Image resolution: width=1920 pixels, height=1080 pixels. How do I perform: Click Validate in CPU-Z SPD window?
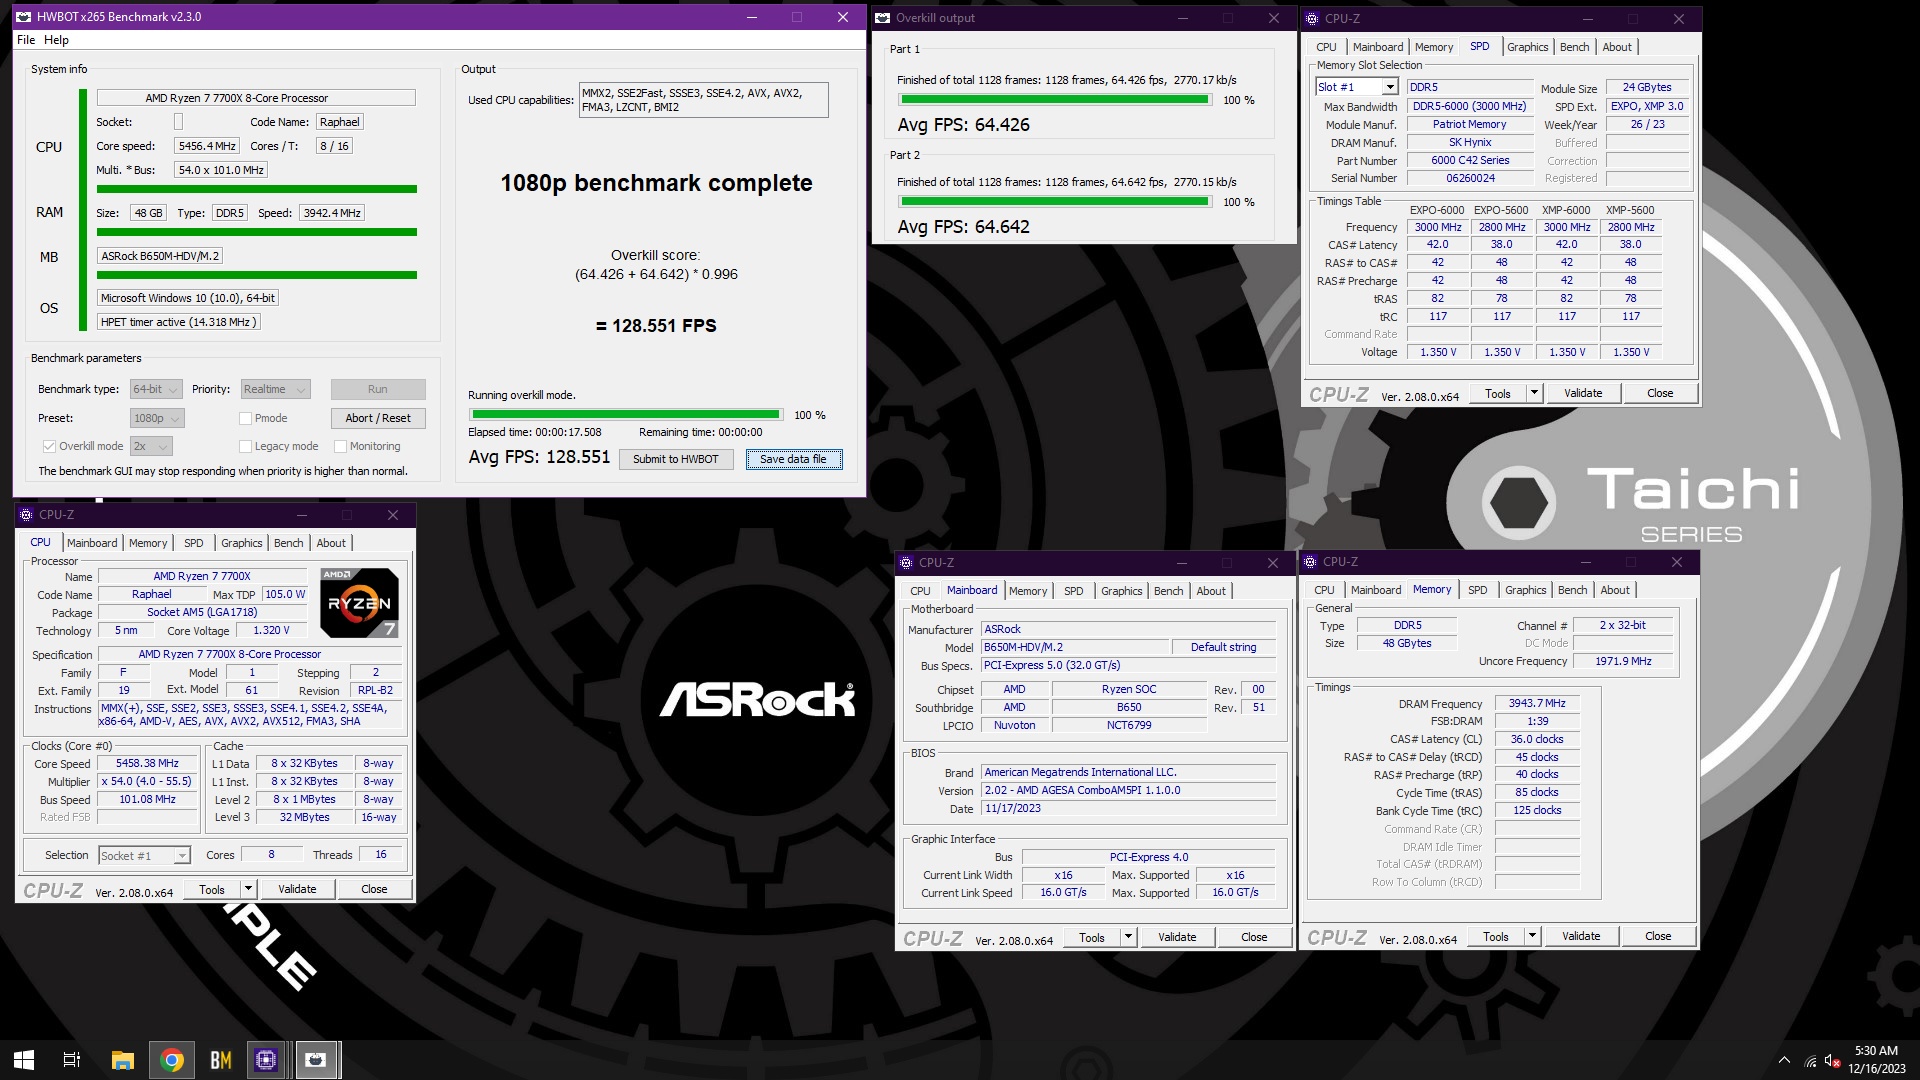point(1583,393)
